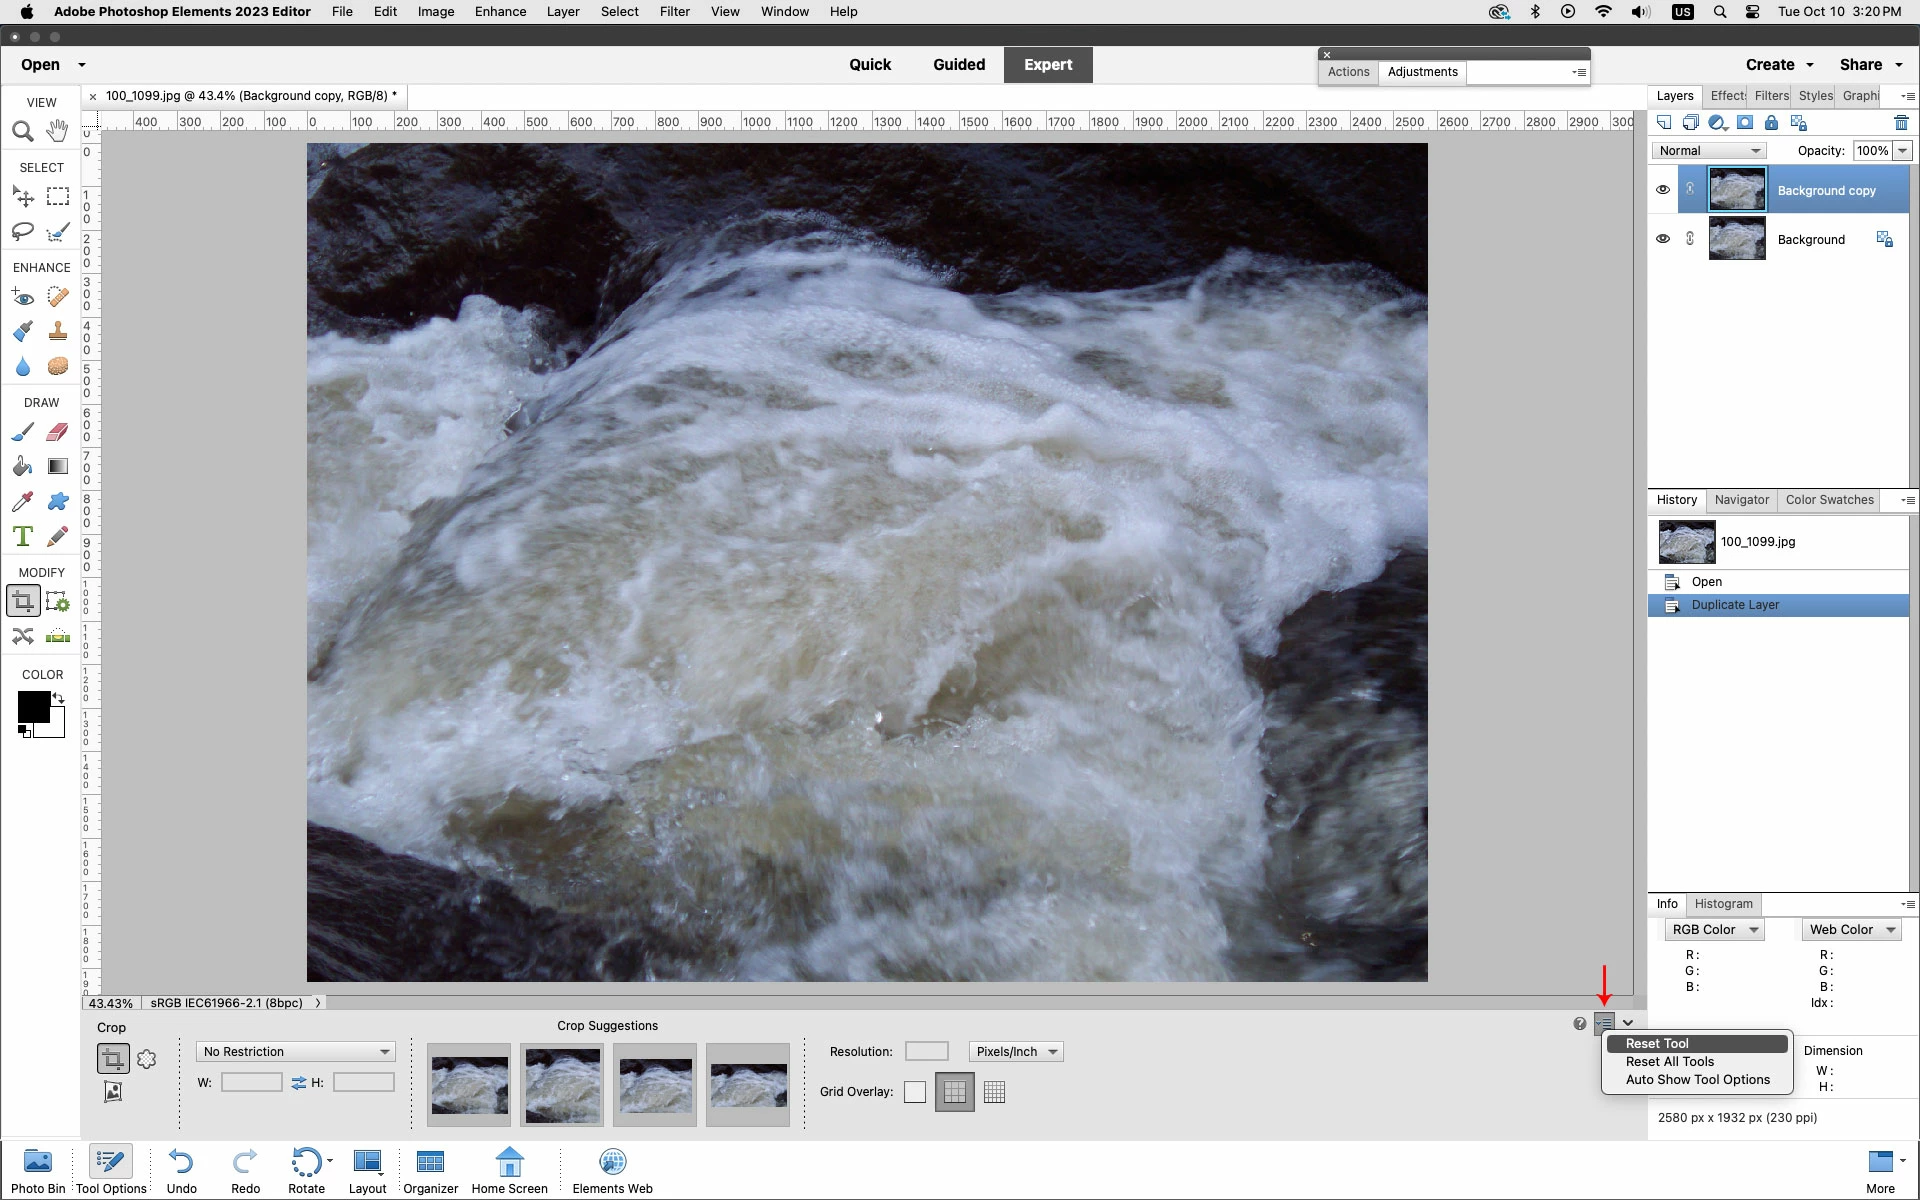1920x1200 pixels.
Task: Pick the Clone Stamp tool
Action: pos(58,331)
